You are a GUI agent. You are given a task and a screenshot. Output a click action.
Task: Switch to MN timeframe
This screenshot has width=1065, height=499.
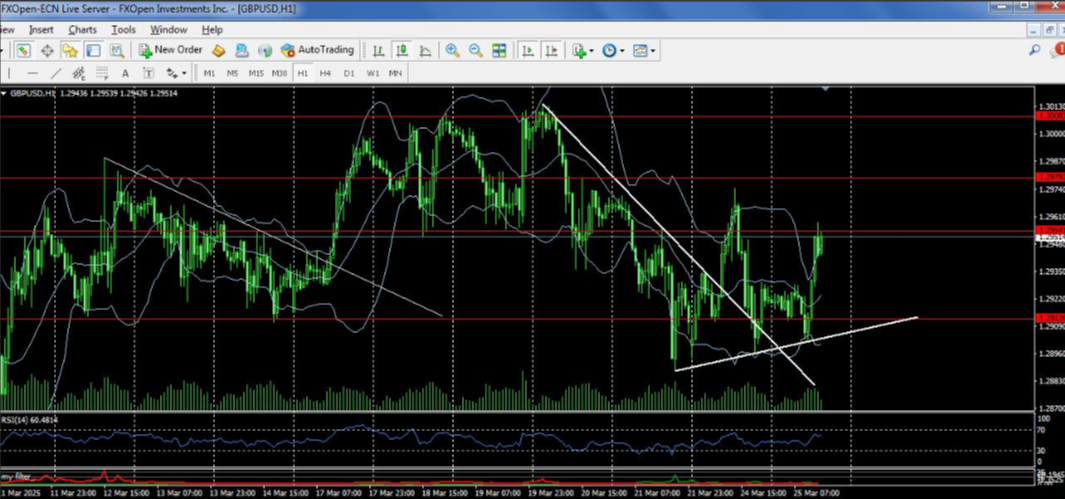[395, 73]
